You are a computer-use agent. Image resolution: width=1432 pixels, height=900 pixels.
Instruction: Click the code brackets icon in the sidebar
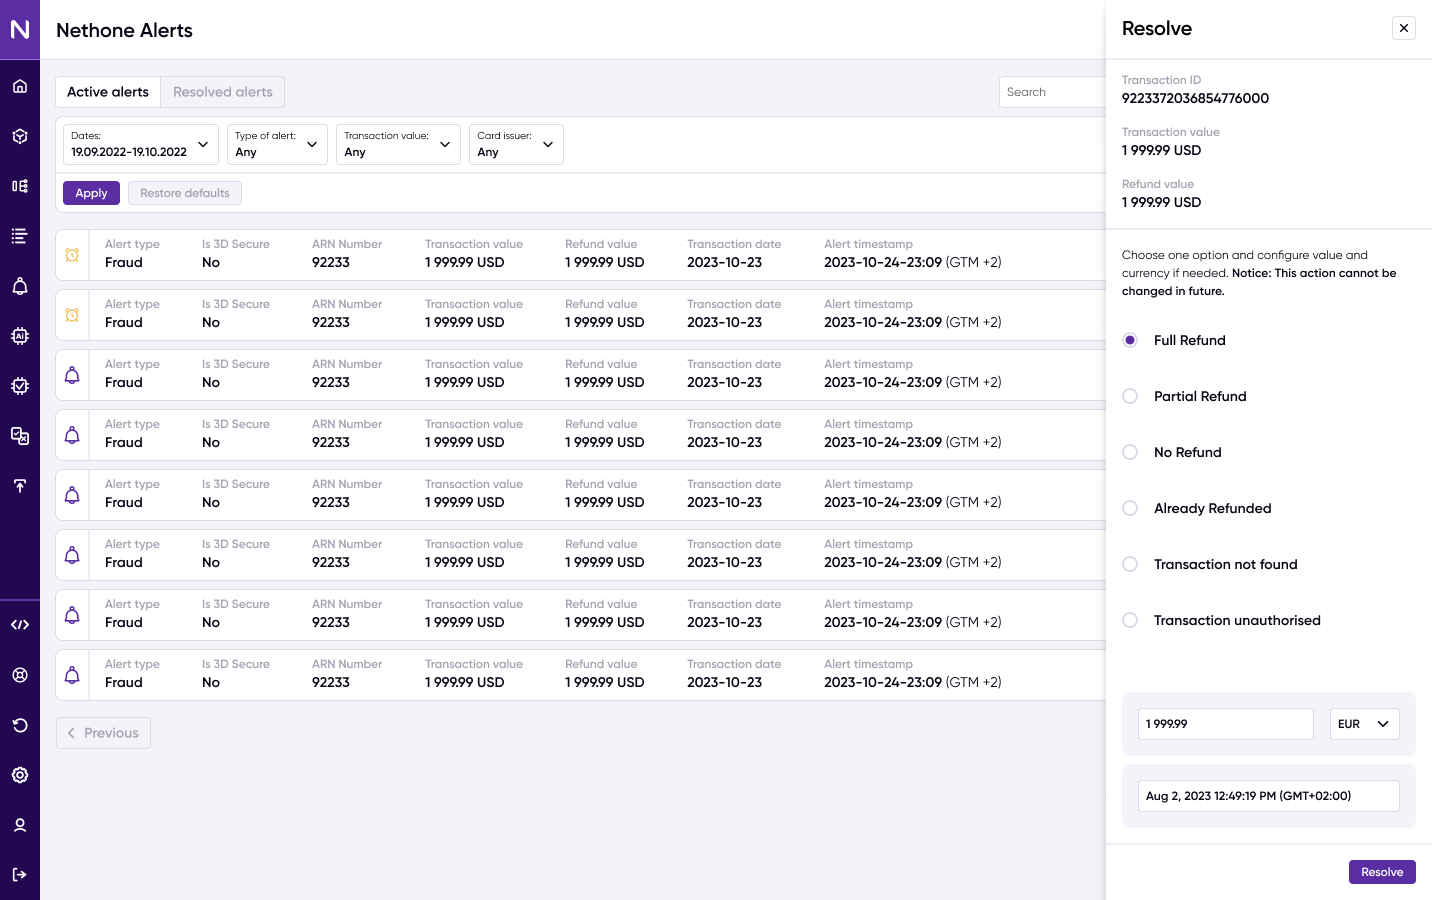point(20,625)
